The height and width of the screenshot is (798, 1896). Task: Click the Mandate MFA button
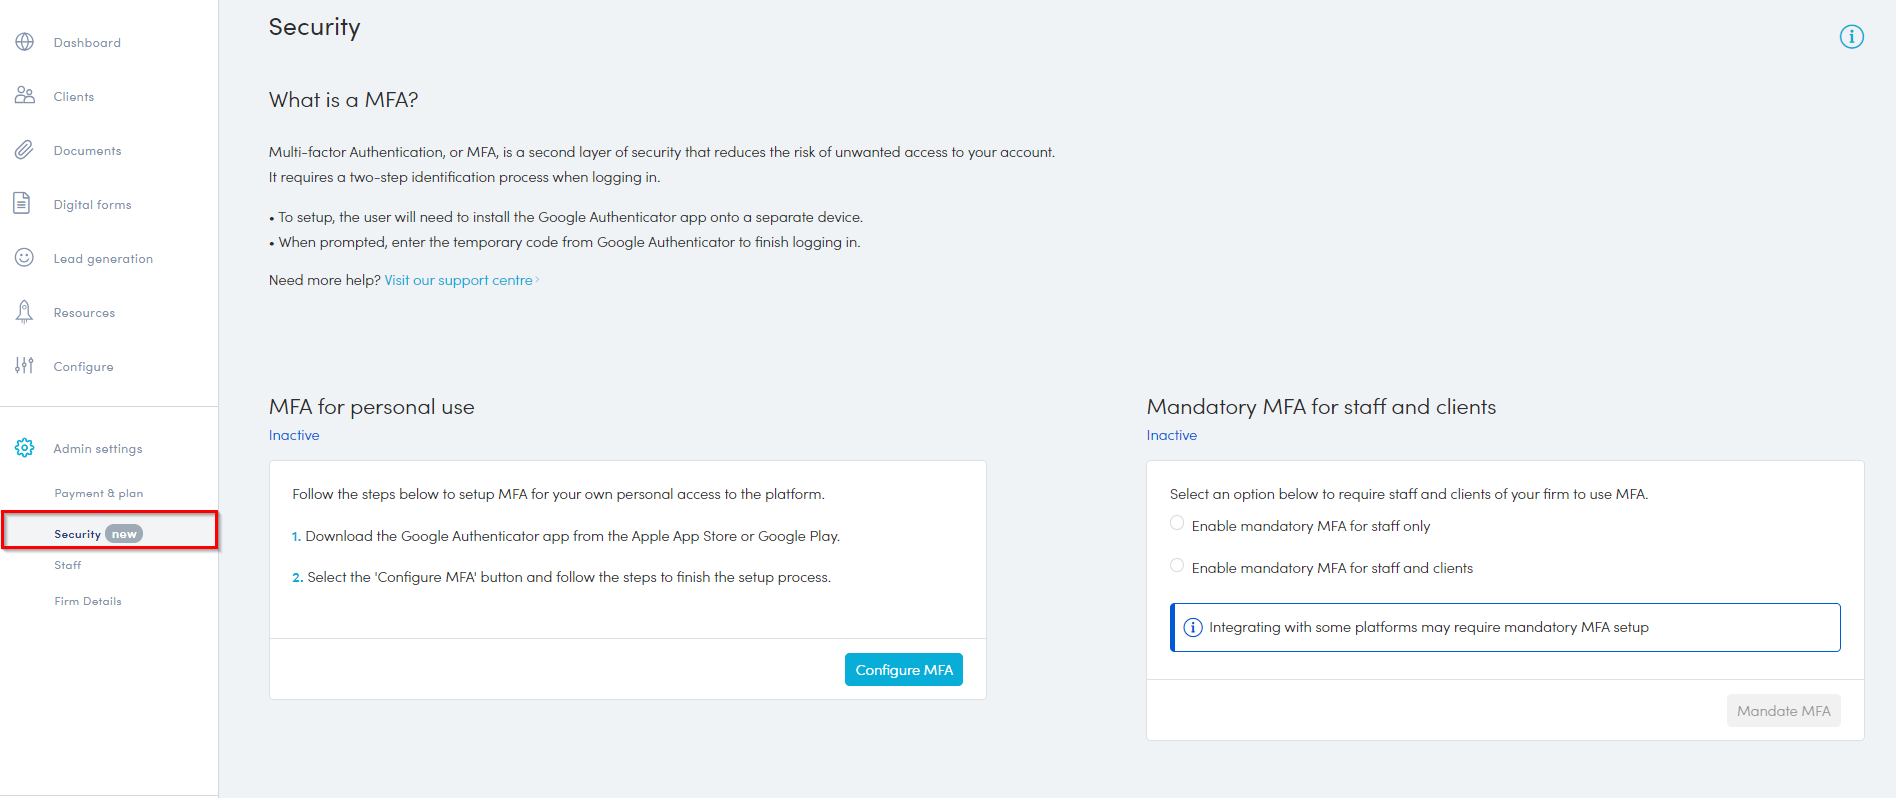[x=1782, y=711]
